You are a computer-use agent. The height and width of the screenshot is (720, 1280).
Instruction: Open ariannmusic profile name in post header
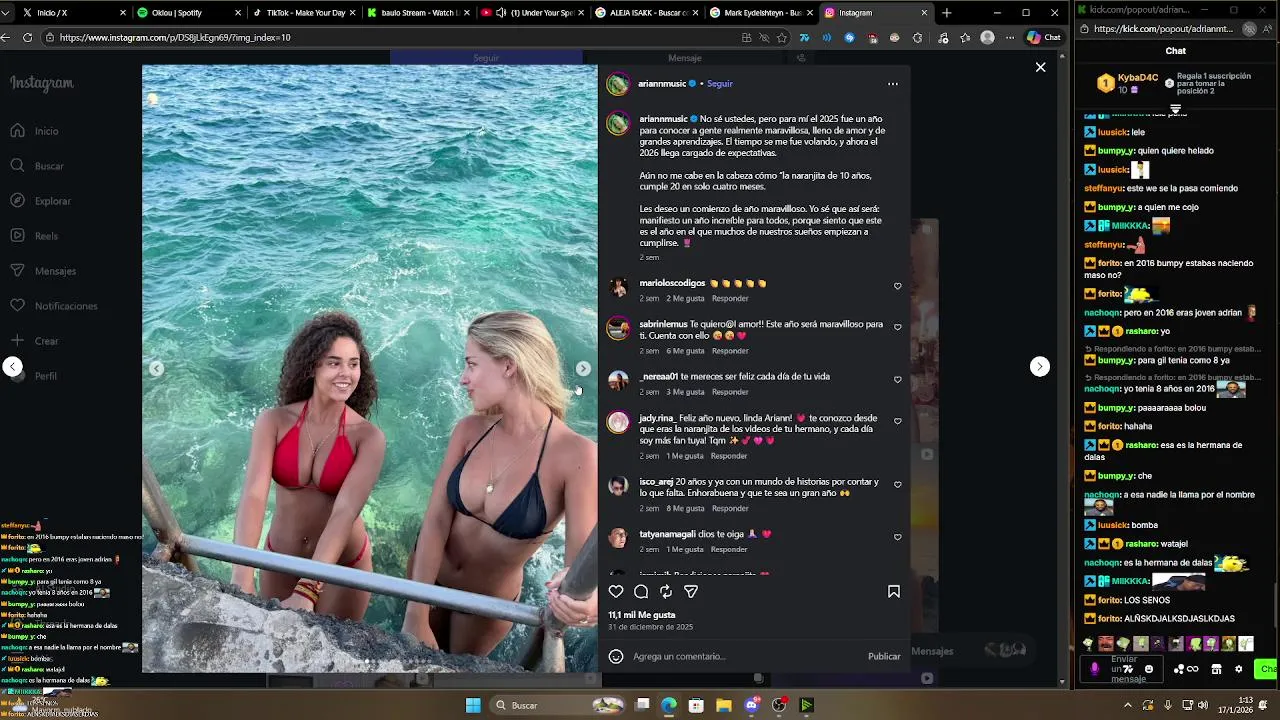click(662, 84)
